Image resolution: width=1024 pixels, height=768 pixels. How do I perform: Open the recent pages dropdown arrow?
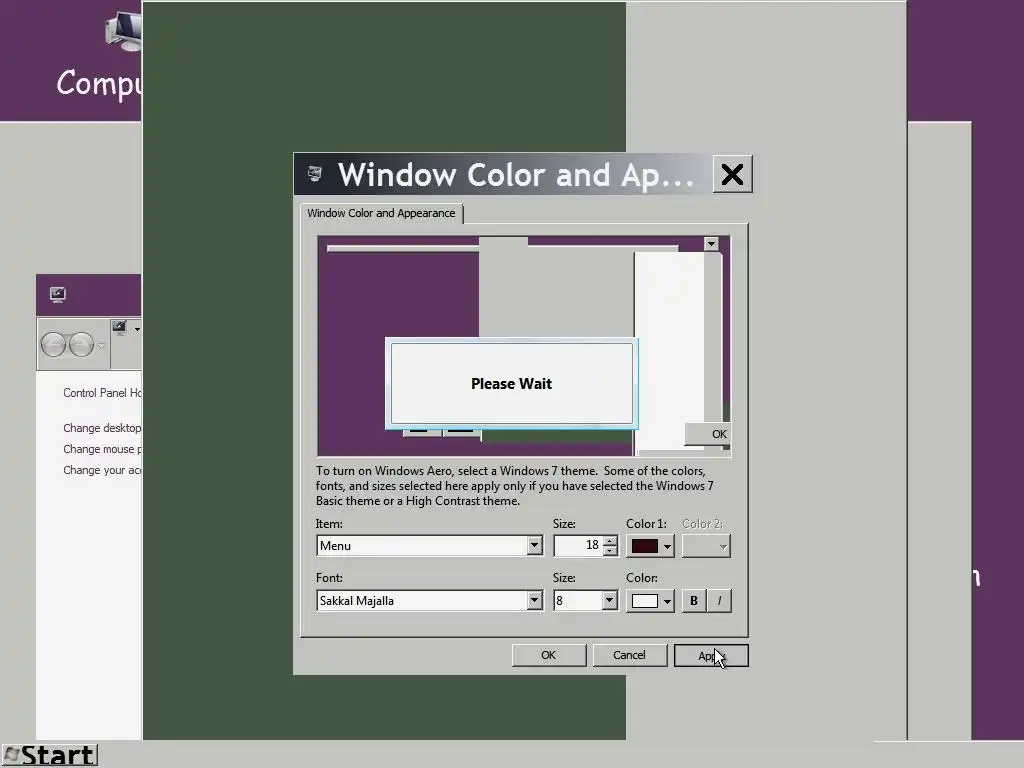point(101,345)
